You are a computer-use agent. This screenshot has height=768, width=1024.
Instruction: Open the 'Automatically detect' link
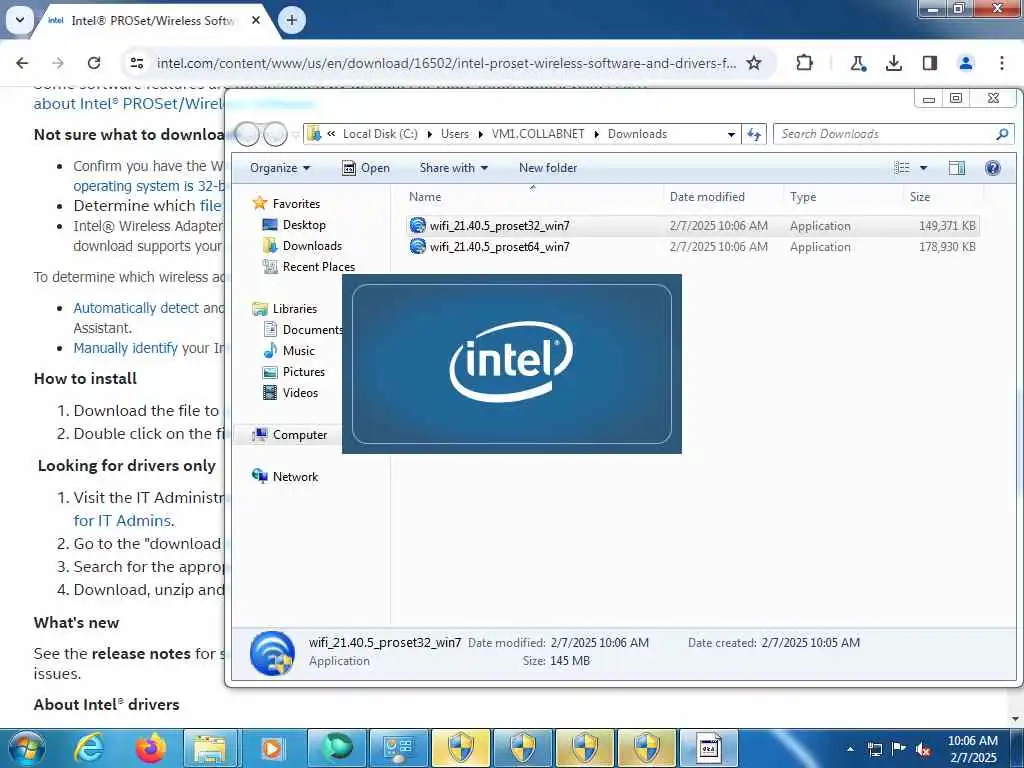[136, 308]
